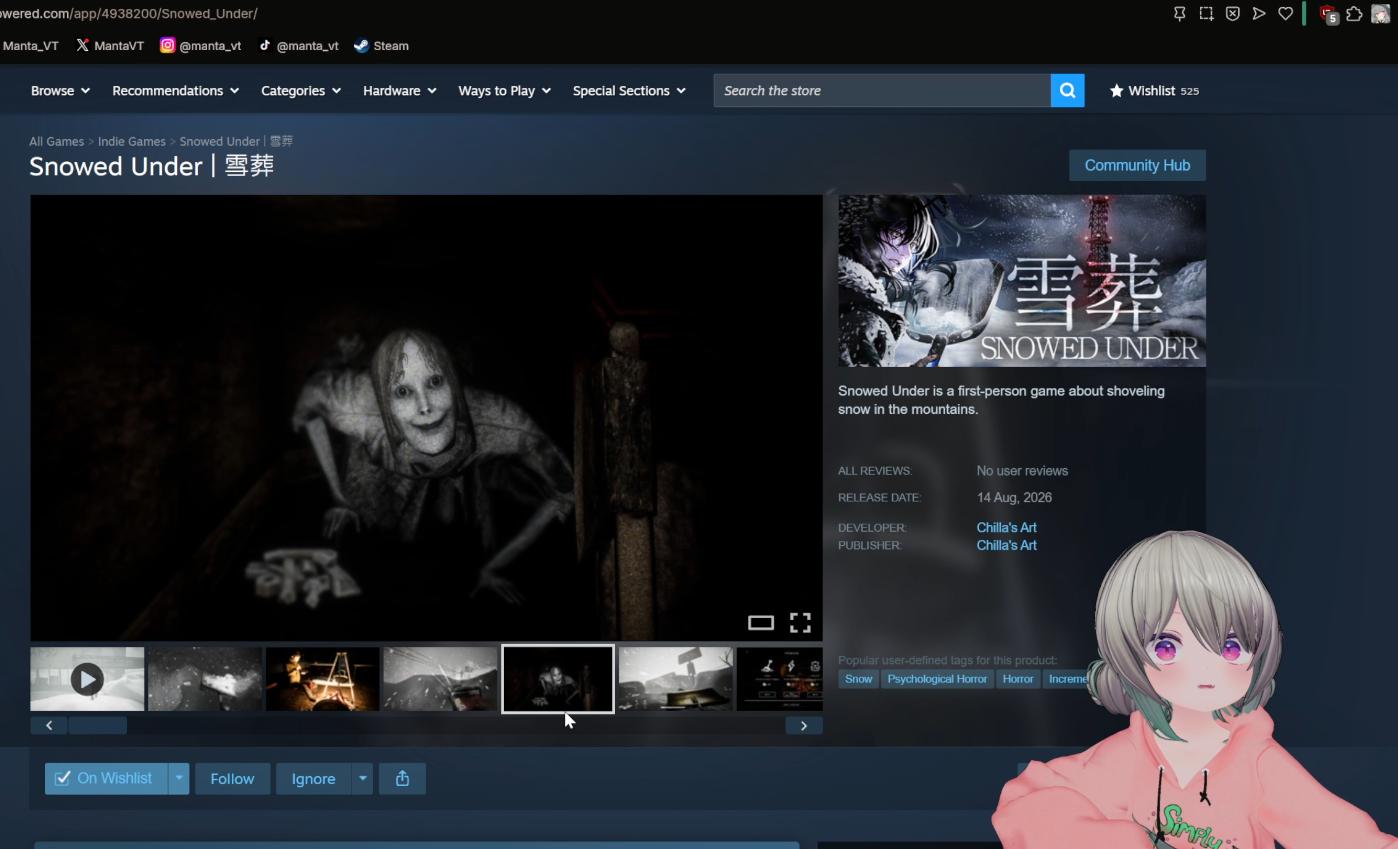Click the heart bookmark icon in the browser toolbar
This screenshot has height=849, width=1398.
(x=1286, y=14)
